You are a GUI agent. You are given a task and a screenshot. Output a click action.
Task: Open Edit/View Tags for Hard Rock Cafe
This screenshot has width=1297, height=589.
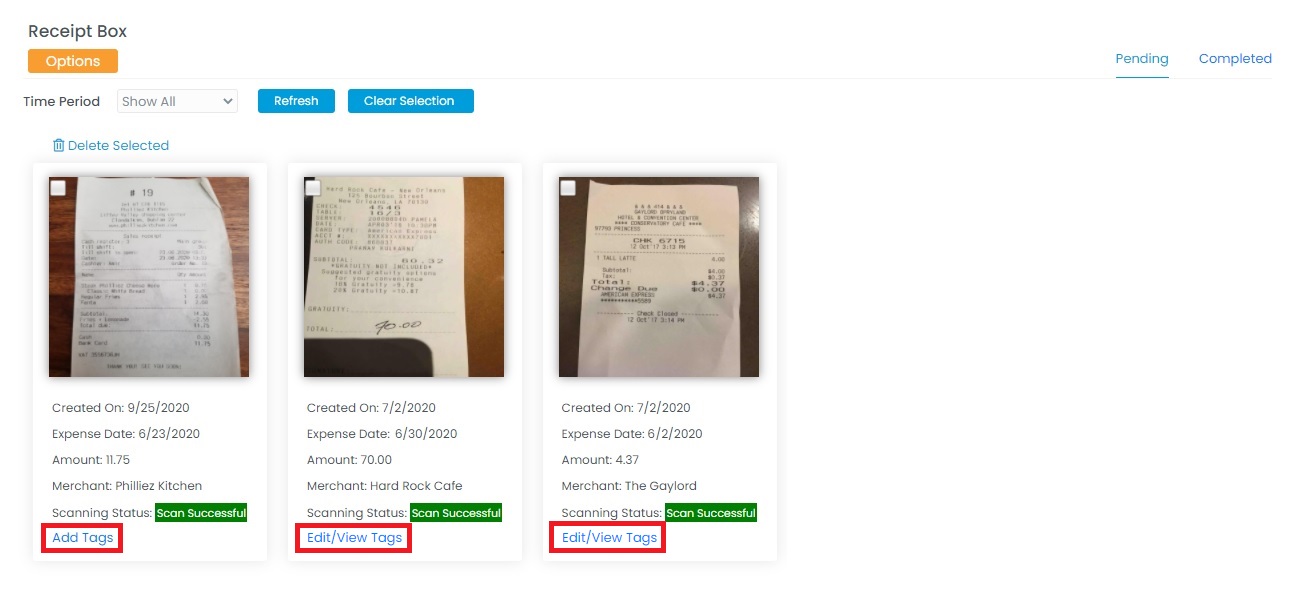[x=354, y=538]
